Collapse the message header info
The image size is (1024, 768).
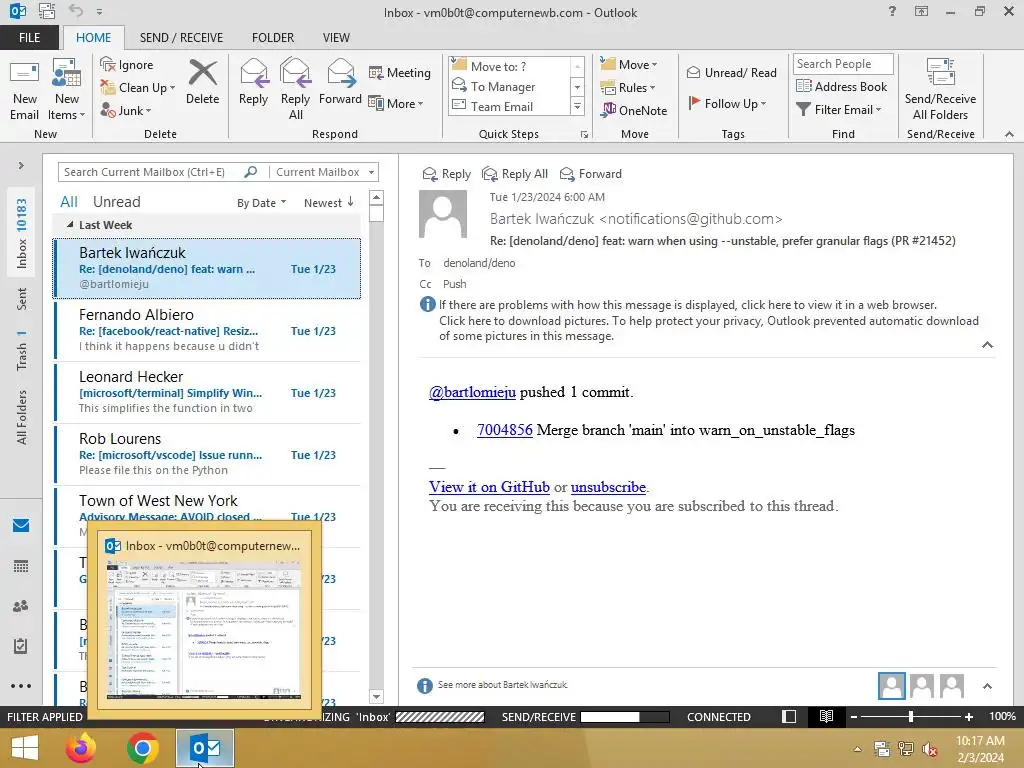tap(987, 345)
